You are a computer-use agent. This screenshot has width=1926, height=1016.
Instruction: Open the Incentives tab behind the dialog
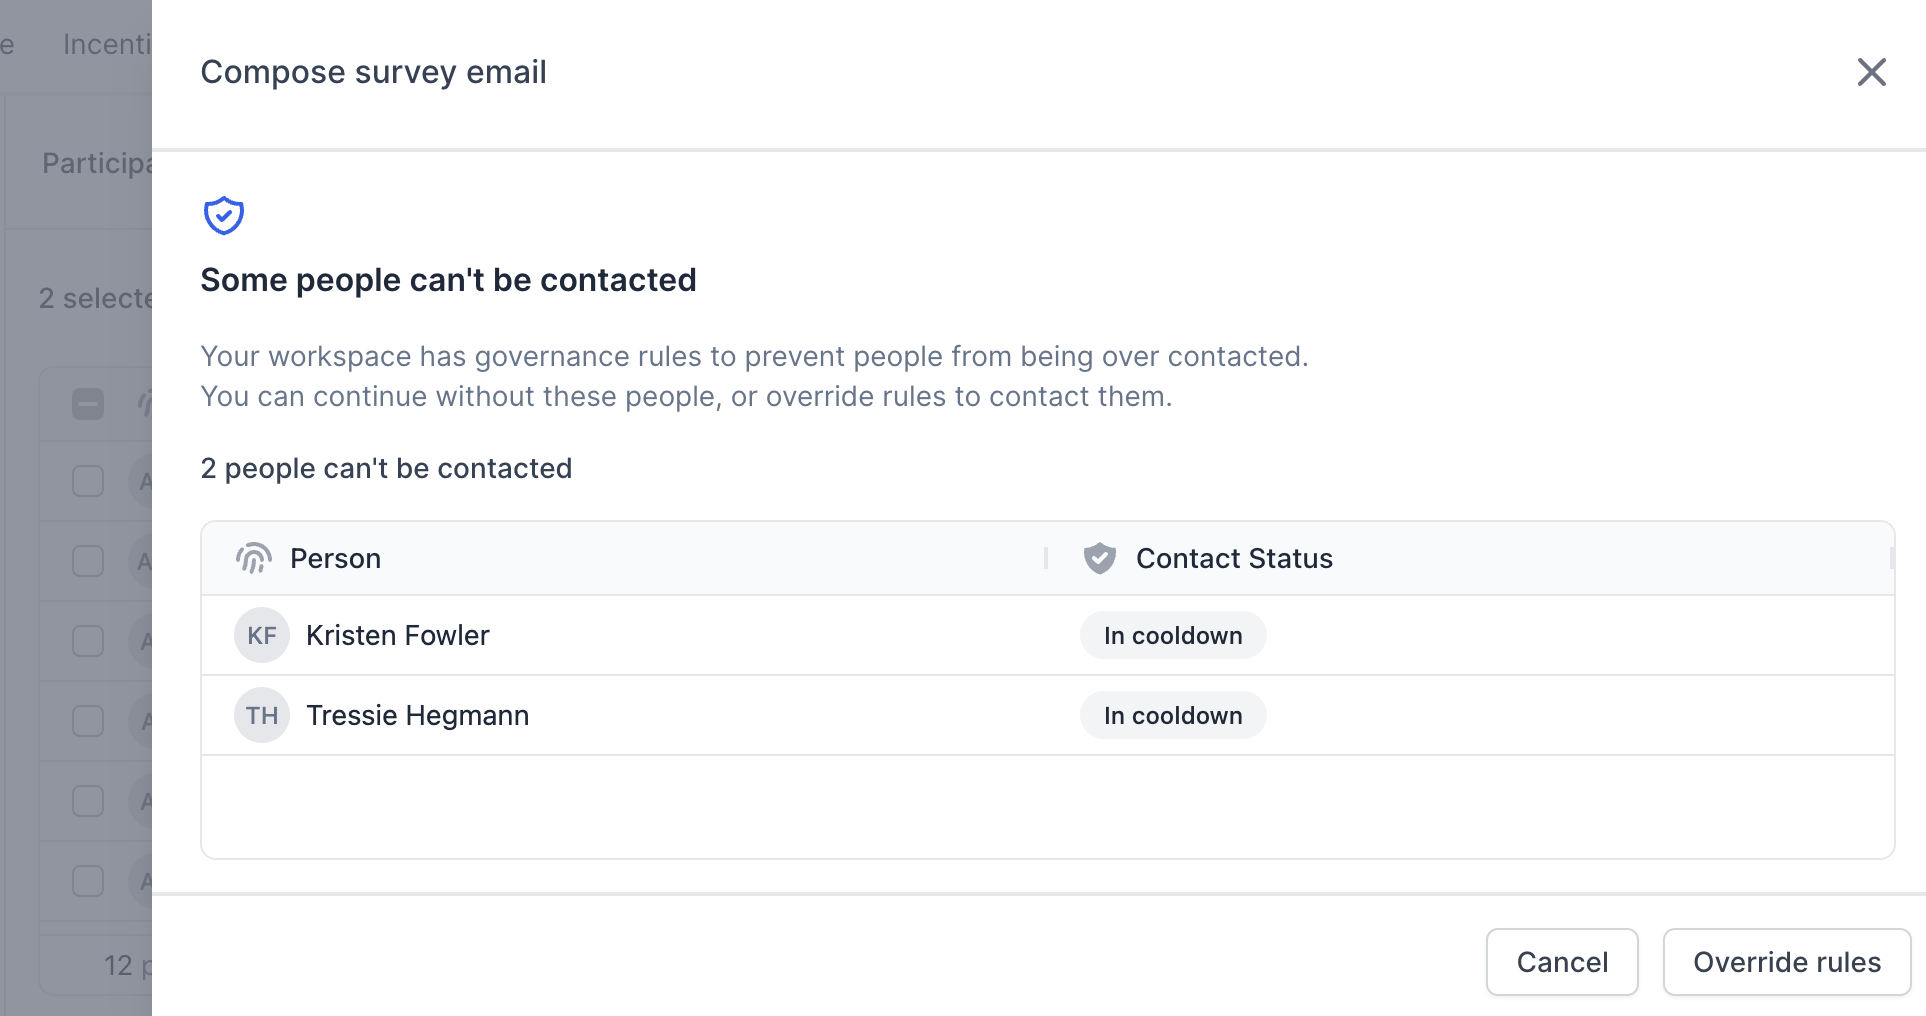[107, 44]
